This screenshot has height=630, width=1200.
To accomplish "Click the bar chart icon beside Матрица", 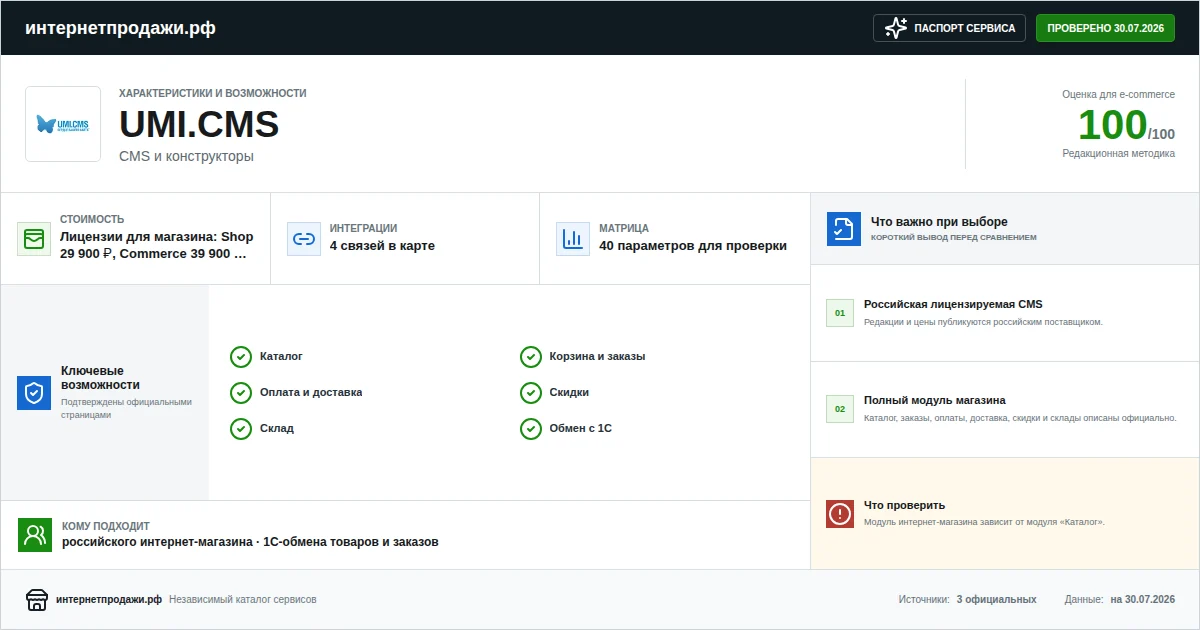I will pyautogui.click(x=573, y=239).
